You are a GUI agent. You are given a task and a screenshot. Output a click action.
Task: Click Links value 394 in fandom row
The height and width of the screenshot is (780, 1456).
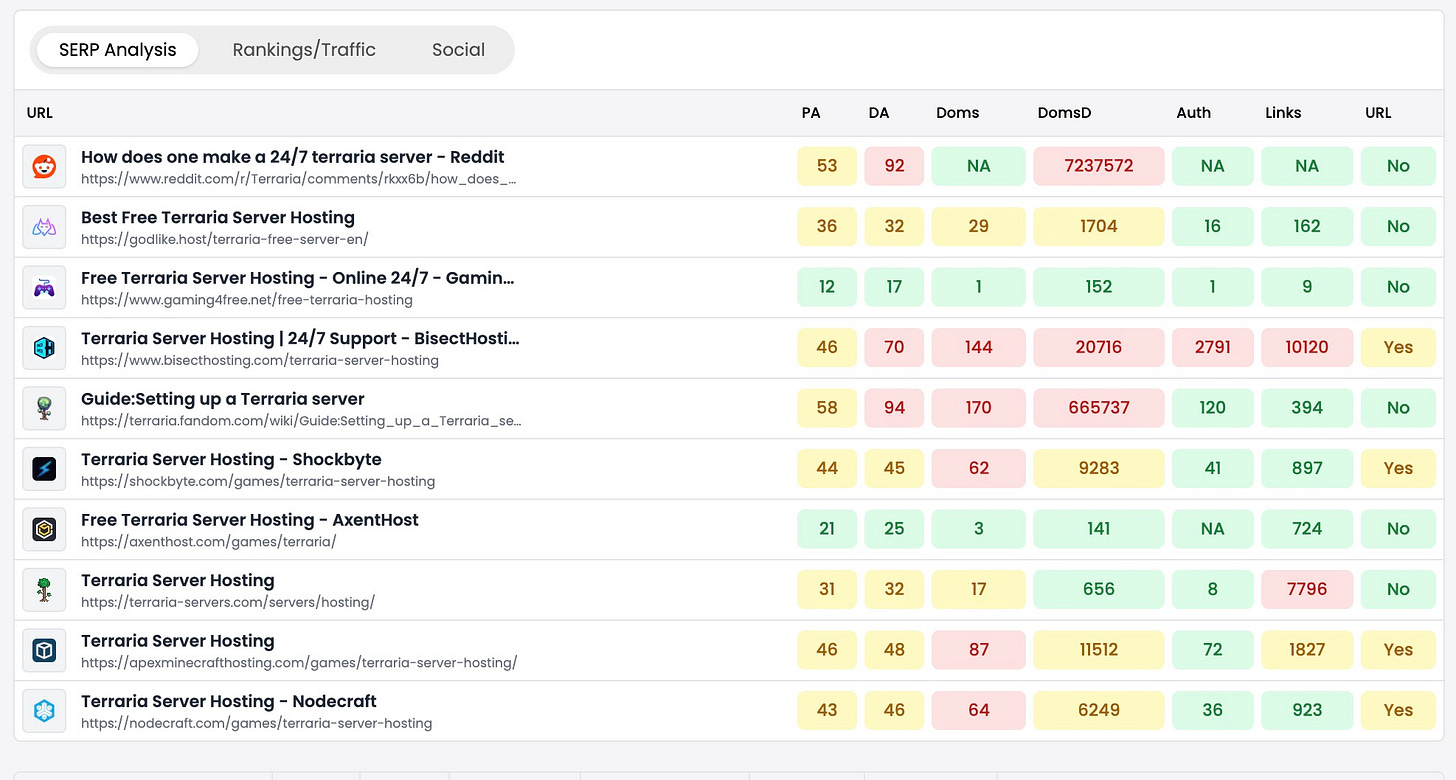coord(1307,408)
